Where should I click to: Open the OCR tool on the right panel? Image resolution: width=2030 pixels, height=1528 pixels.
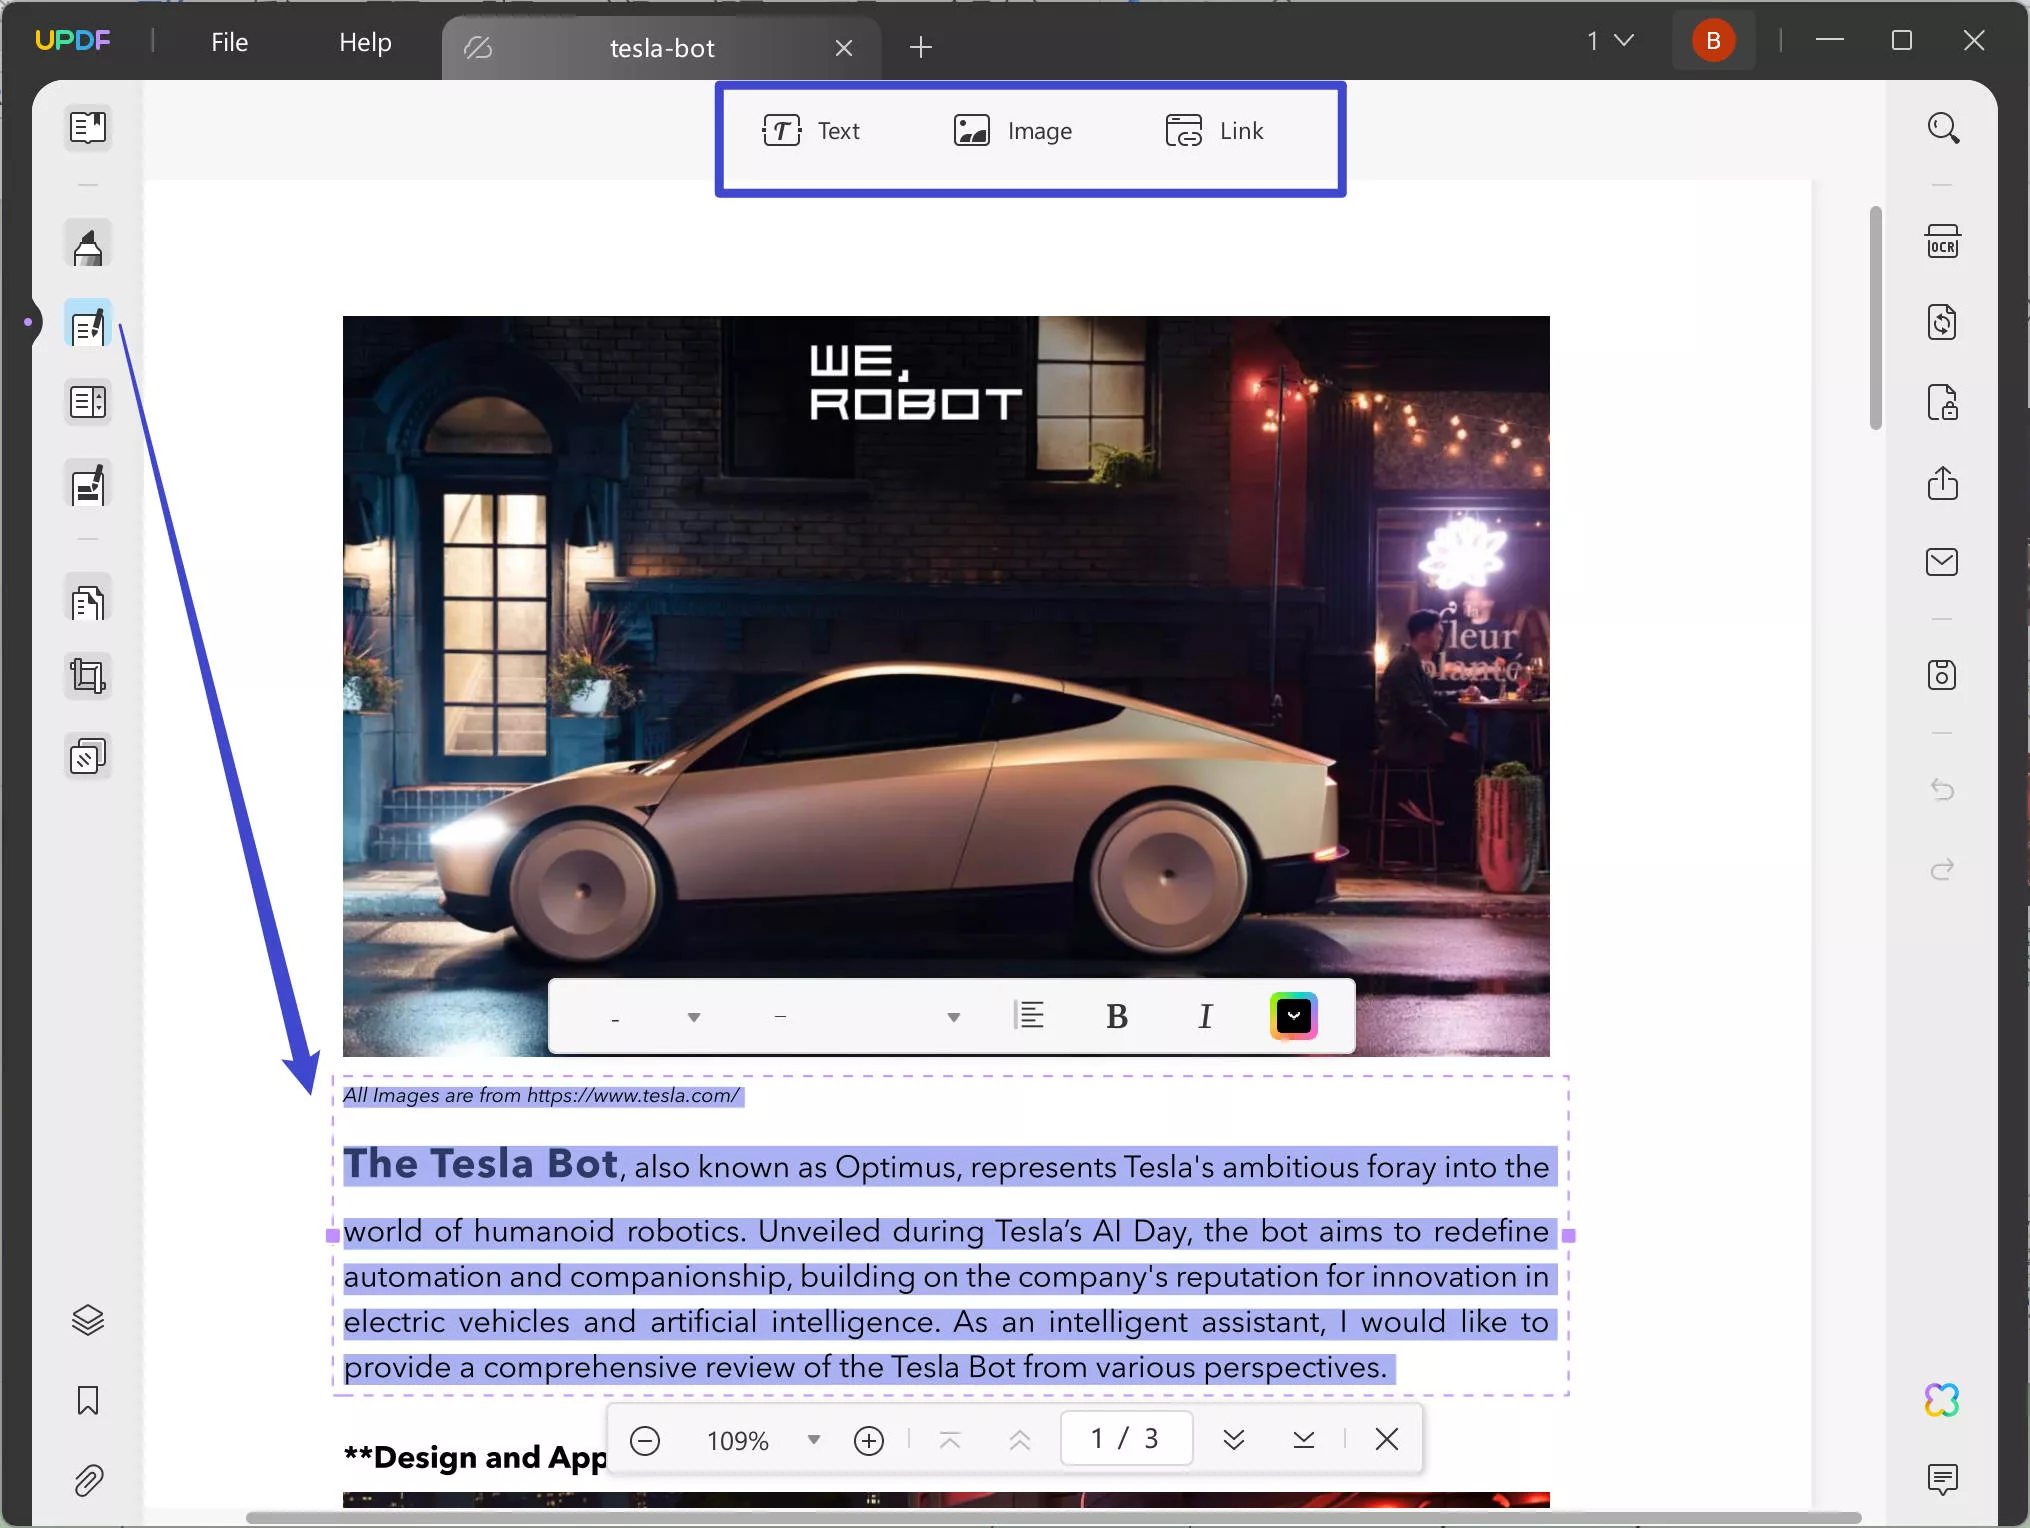[x=1942, y=241]
